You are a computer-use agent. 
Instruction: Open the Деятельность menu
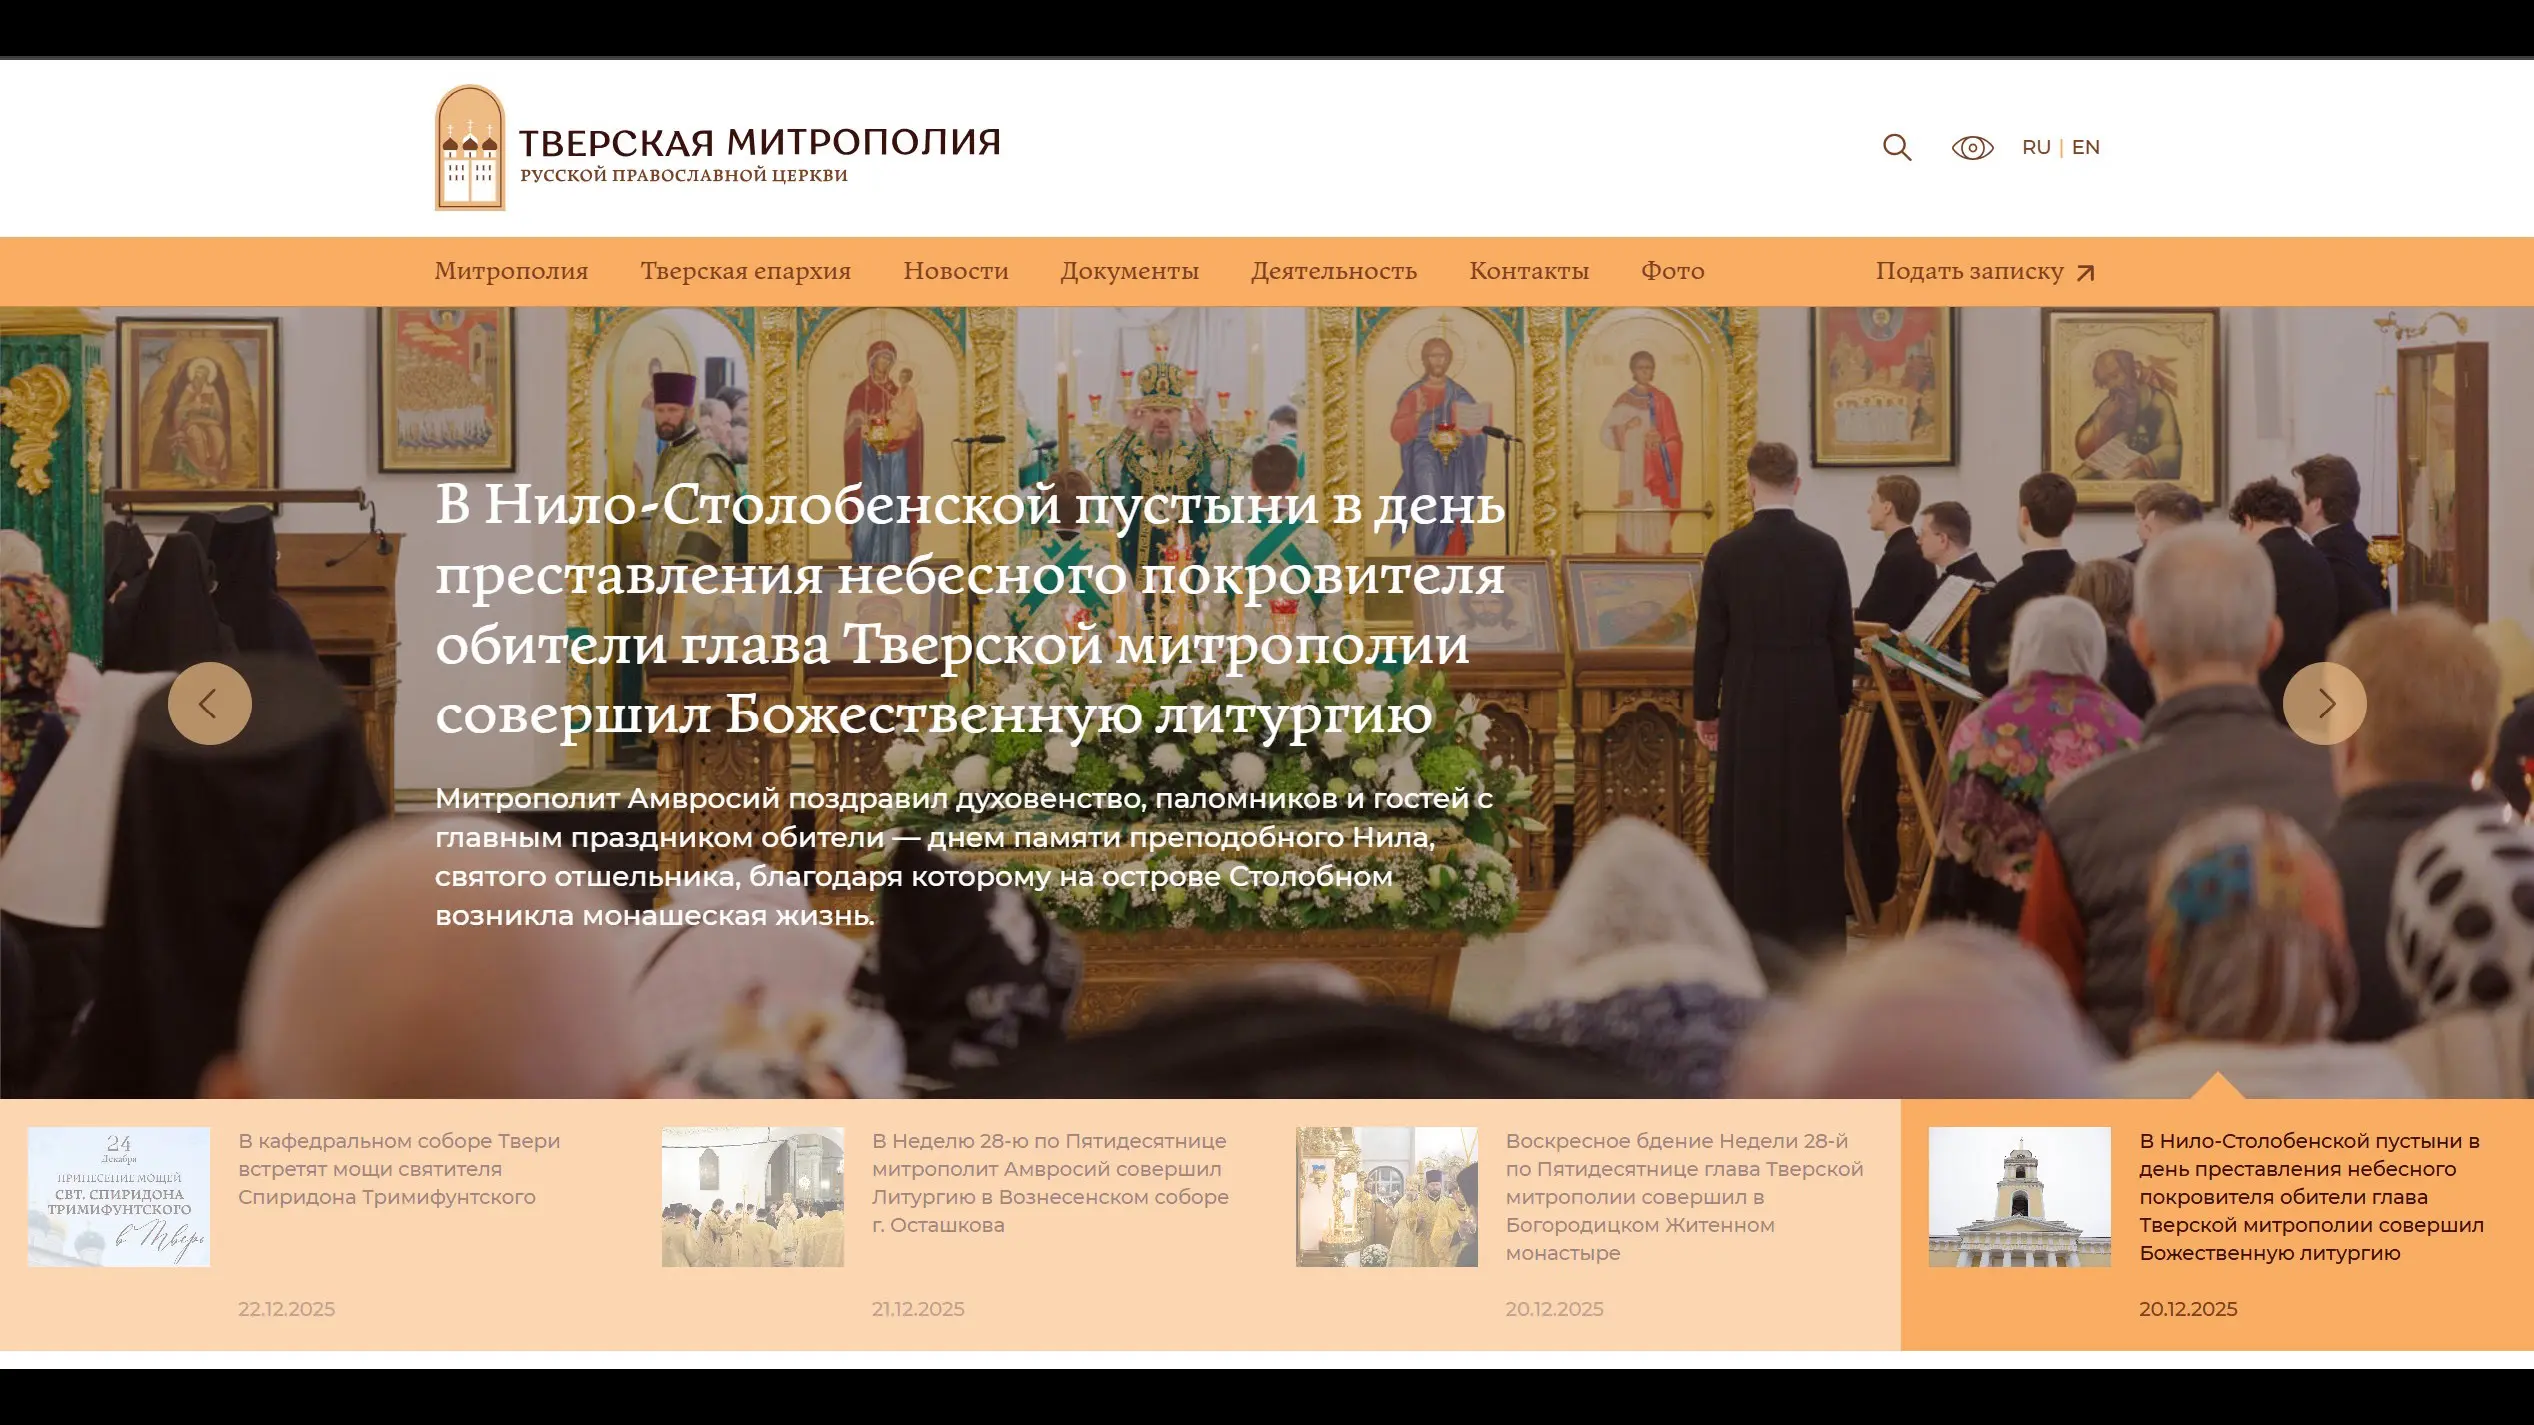pyautogui.click(x=1333, y=271)
